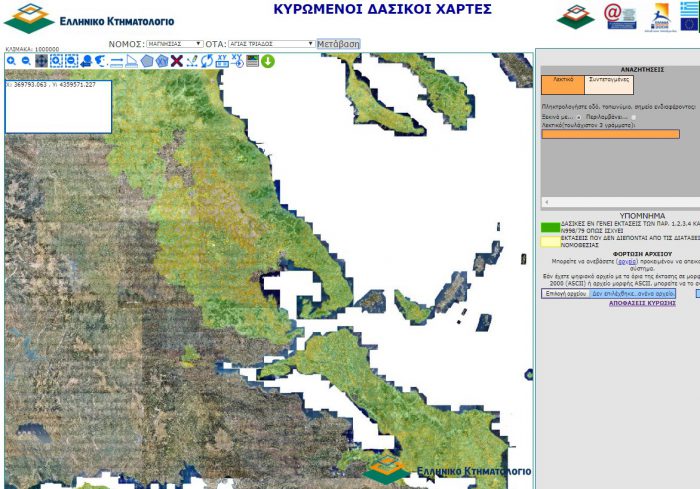Click the zoom out magnifier tool

tap(25, 61)
